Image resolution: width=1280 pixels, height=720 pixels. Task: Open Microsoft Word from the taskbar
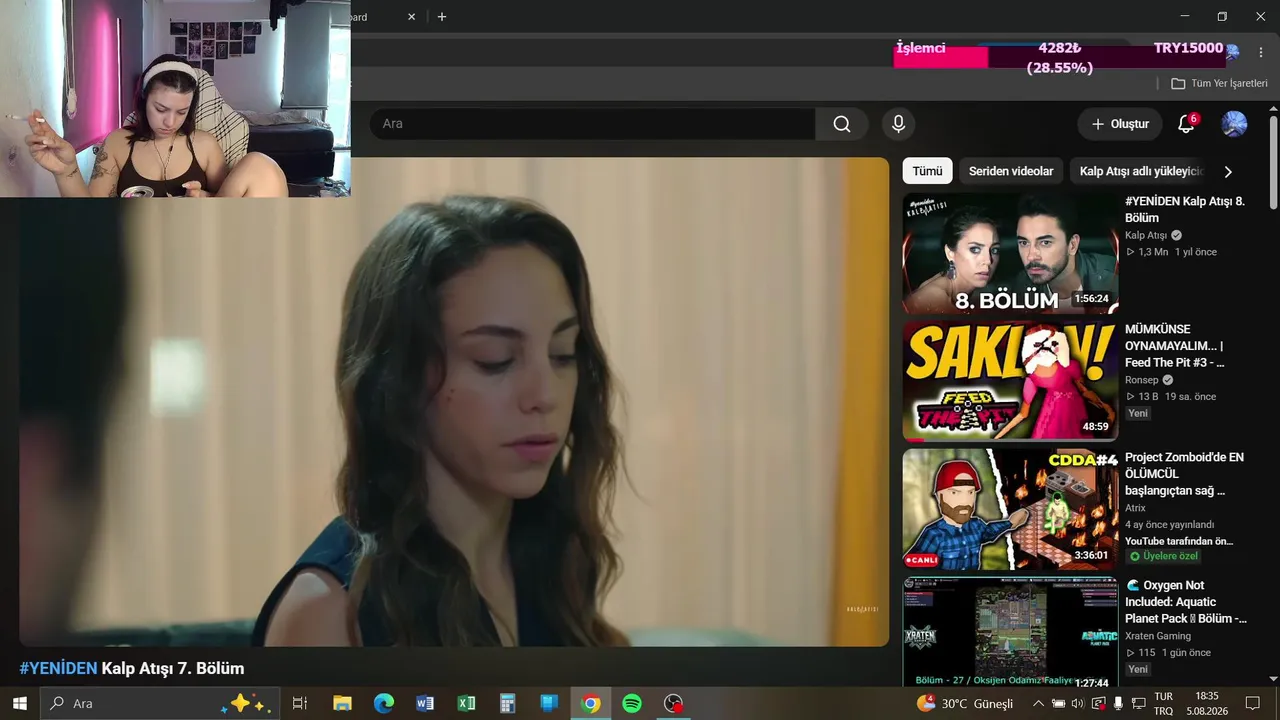(x=425, y=703)
